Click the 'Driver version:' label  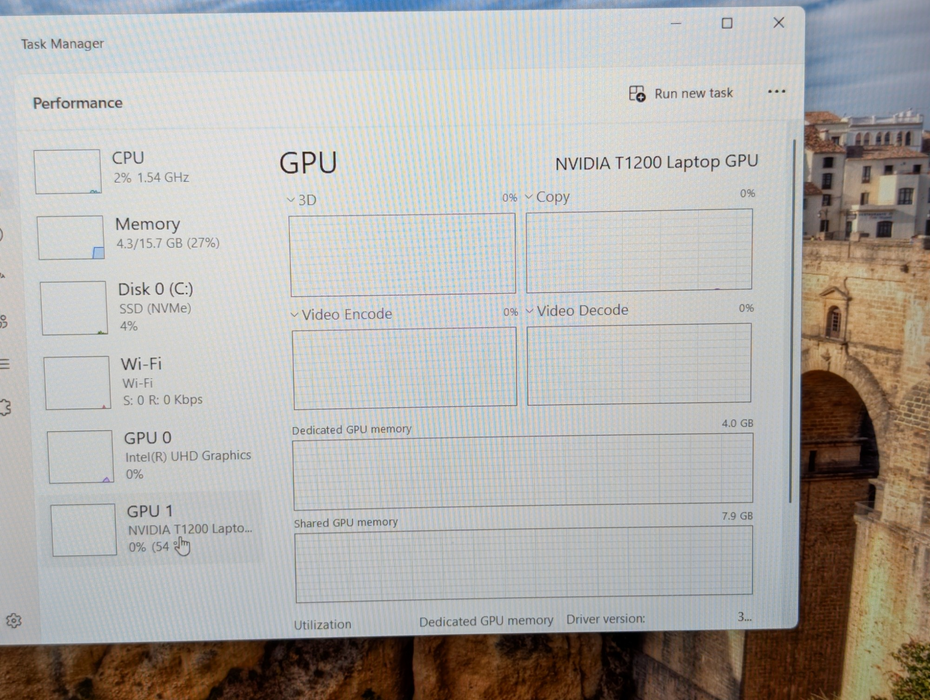coord(606,619)
